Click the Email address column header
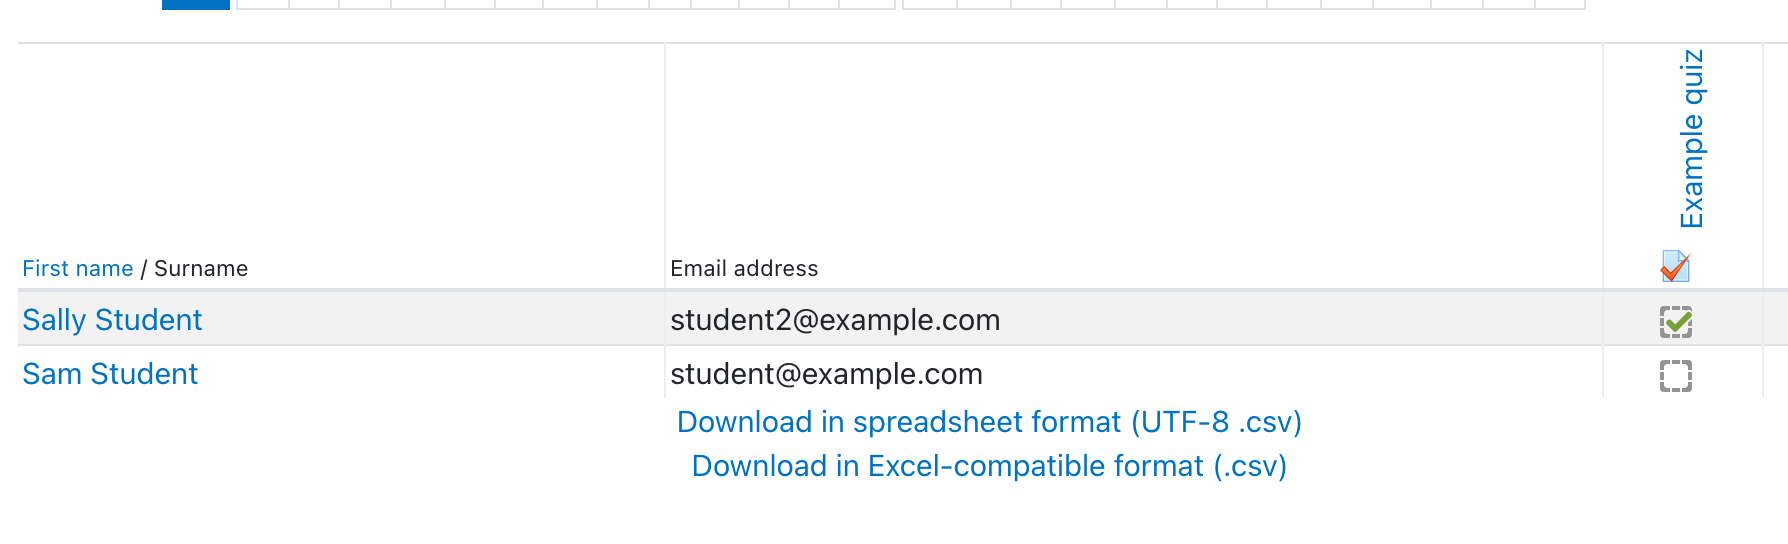The width and height of the screenshot is (1788, 544). click(x=744, y=268)
